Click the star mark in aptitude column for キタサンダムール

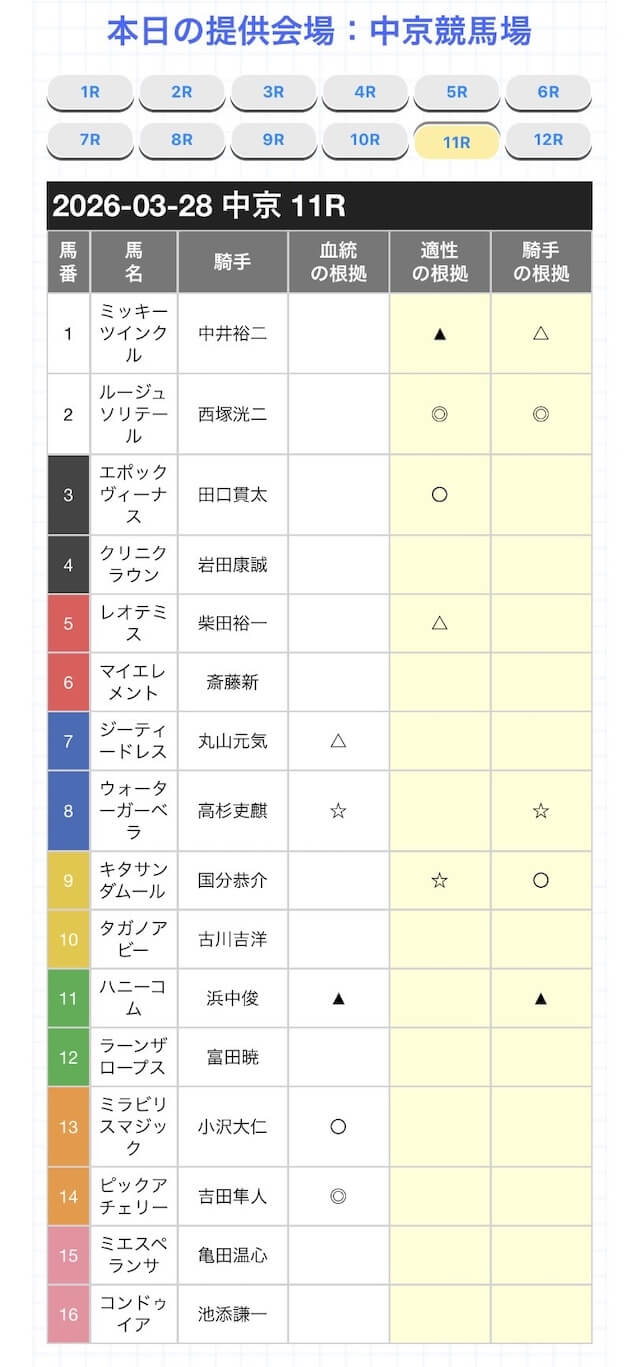(439, 880)
